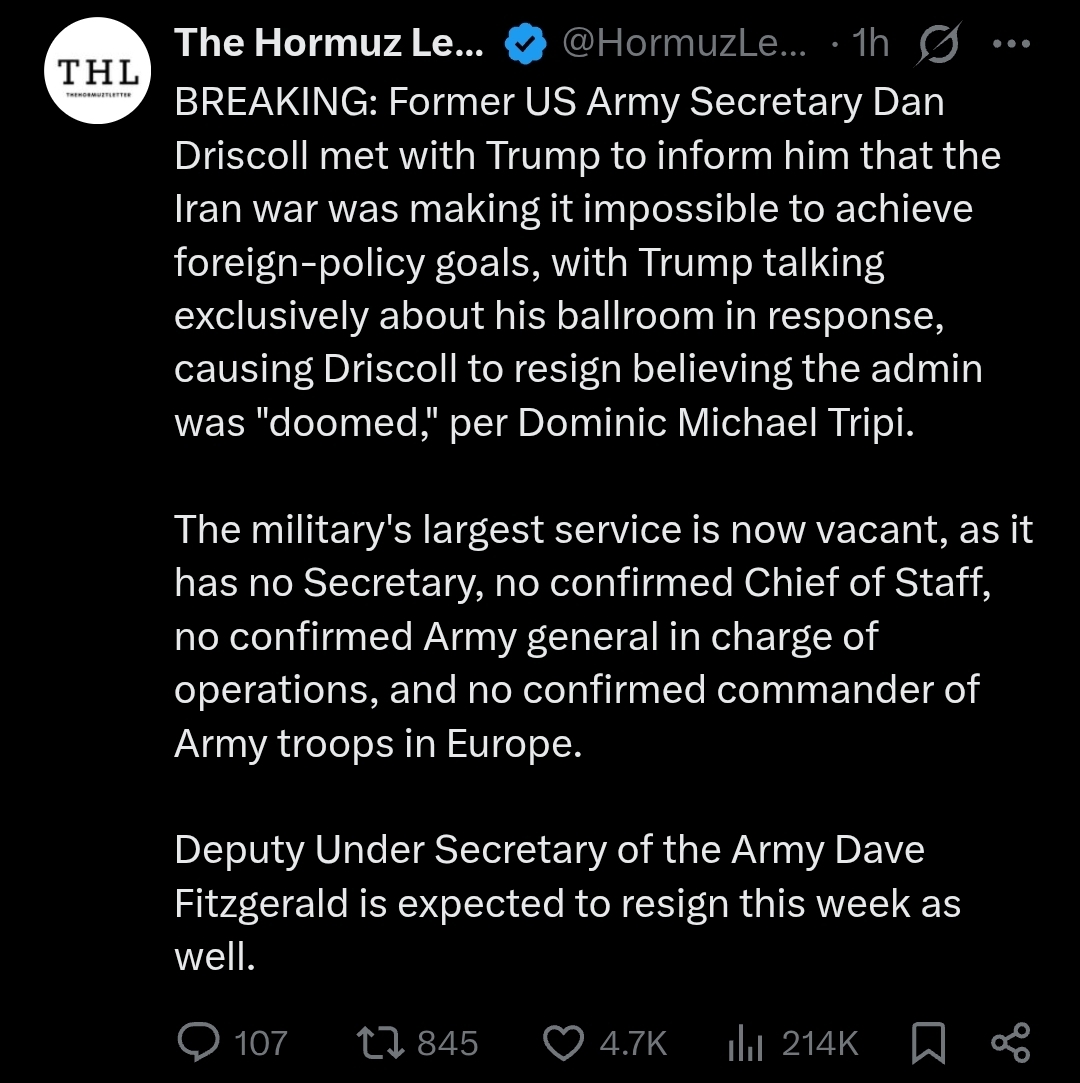Click the repost arrows icon
Image resolution: width=1080 pixels, height=1083 pixels.
coord(380,1042)
